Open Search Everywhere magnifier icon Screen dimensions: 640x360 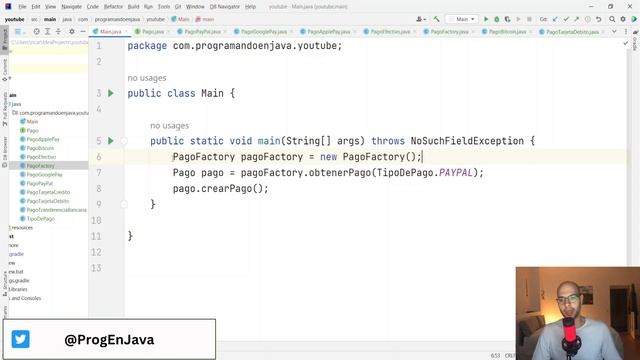point(612,19)
